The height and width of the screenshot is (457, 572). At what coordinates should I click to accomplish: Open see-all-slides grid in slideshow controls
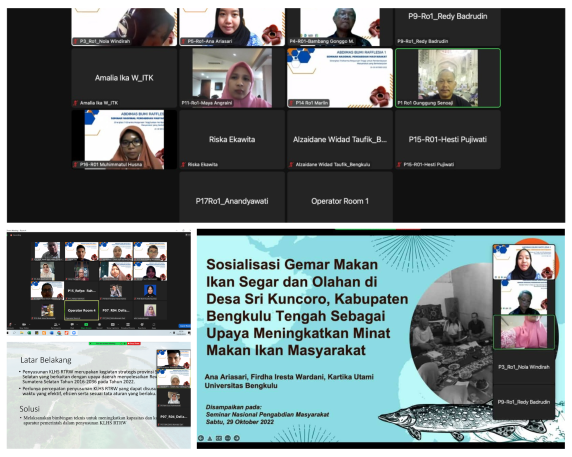pyautogui.click(x=219, y=438)
